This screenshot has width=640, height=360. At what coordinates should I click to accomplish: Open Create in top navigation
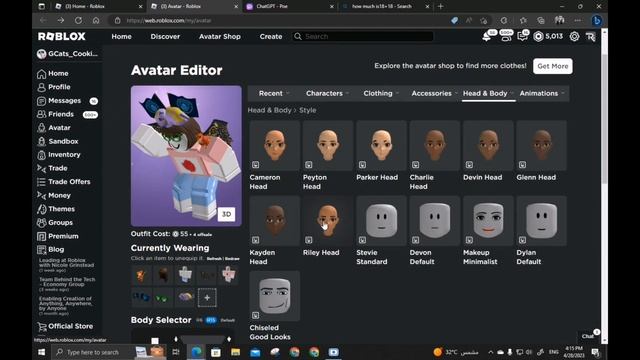coord(271,36)
